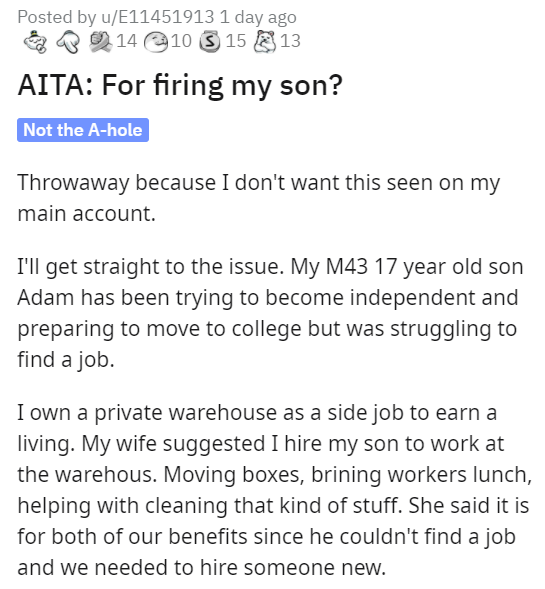545x589 pixels.
Task: Click the smiling face award count 10
Action: coord(181,41)
